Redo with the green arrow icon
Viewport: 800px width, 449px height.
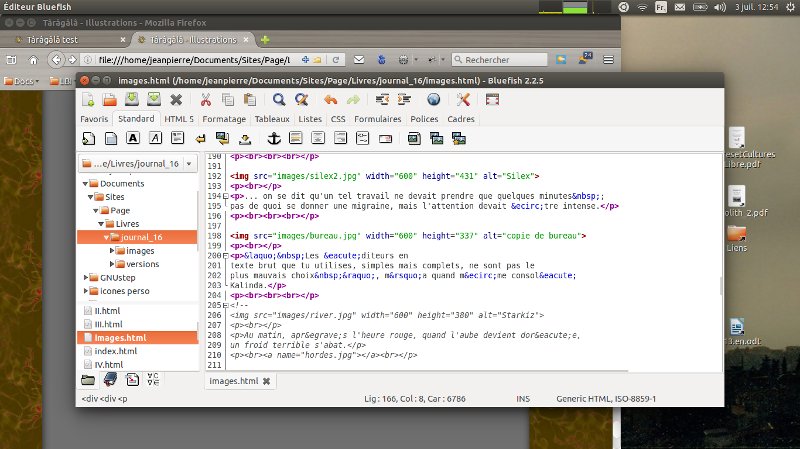(353, 99)
